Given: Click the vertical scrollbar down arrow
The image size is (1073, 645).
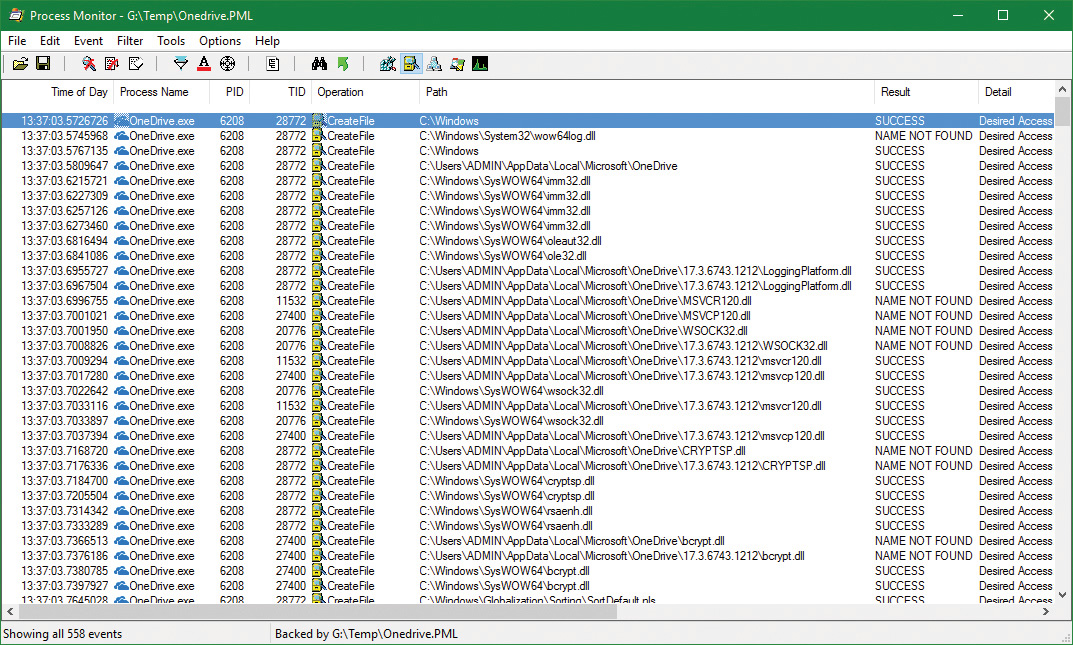Looking at the screenshot, I should 1063,594.
